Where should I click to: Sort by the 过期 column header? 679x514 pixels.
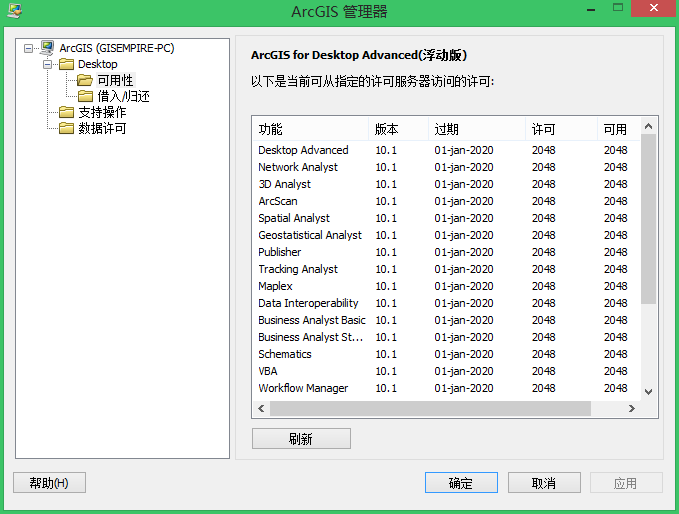click(x=477, y=129)
